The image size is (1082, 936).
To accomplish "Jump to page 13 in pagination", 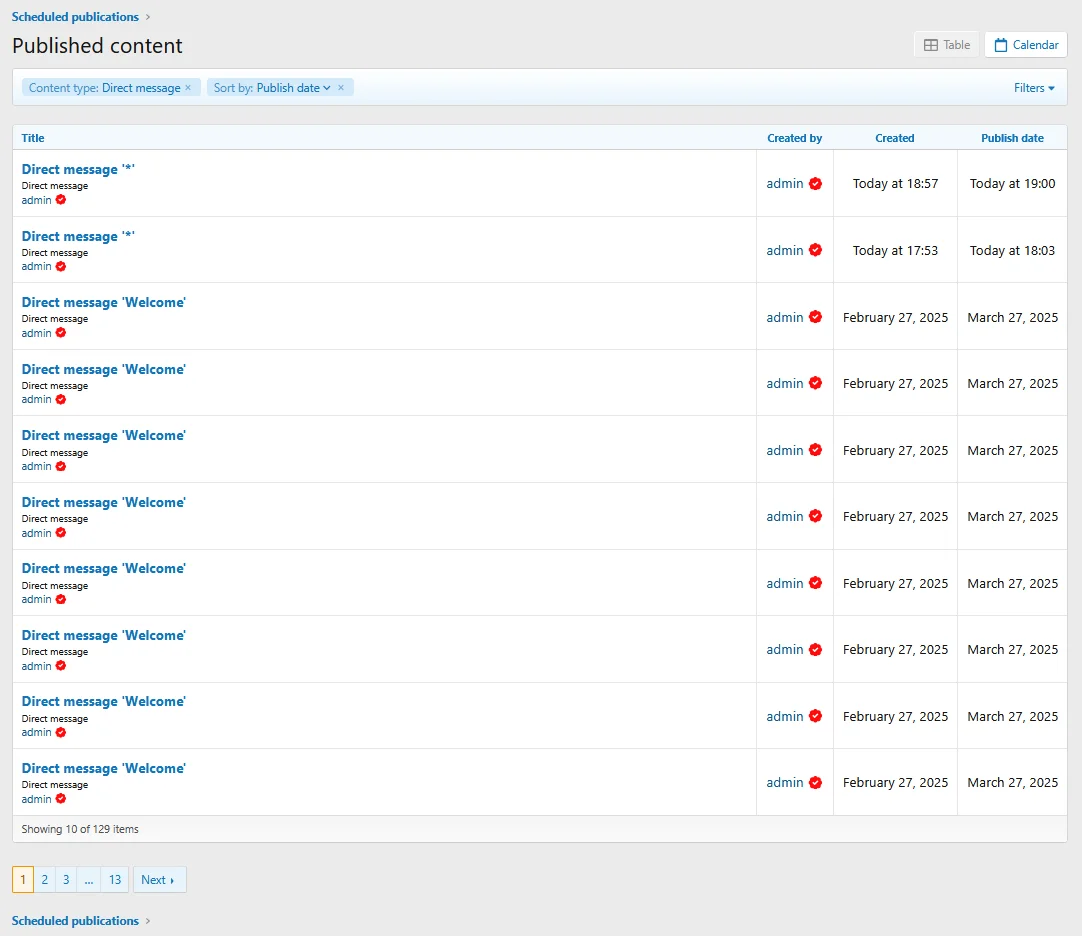I will [114, 880].
